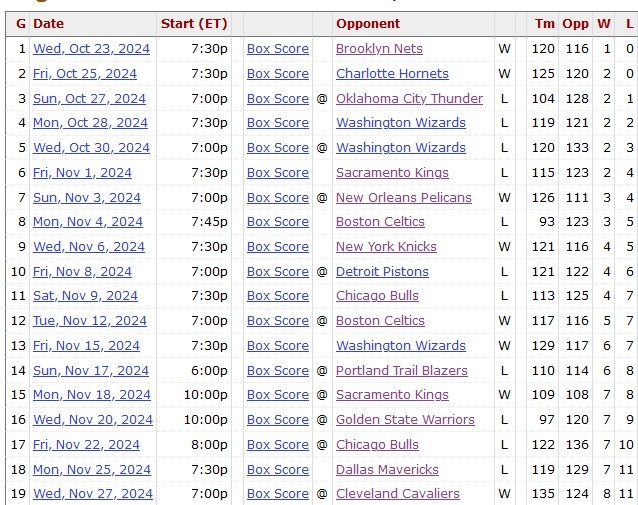Select the Sat, Nov 9, 2024 date link

(85, 296)
